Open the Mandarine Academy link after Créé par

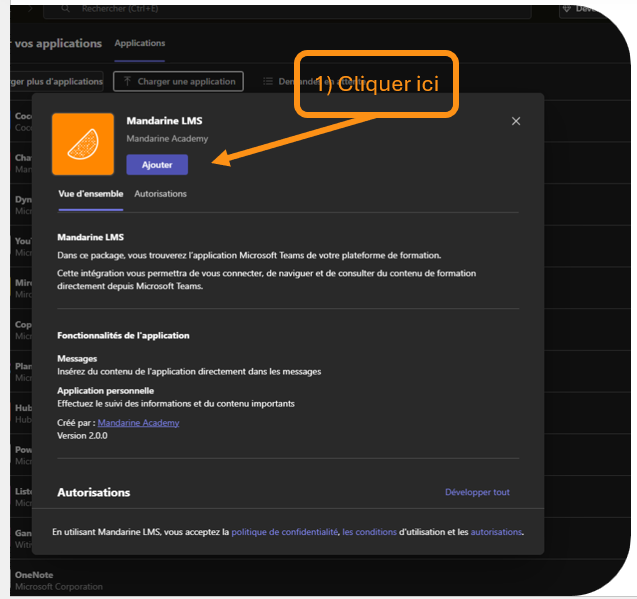point(138,423)
